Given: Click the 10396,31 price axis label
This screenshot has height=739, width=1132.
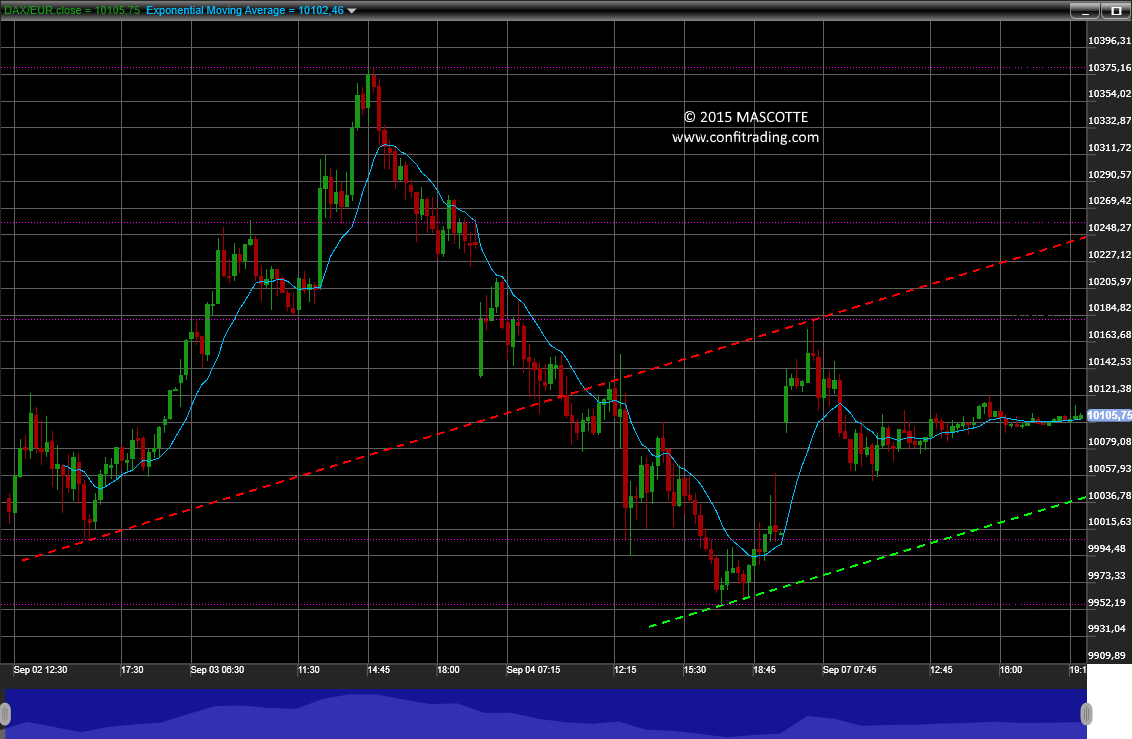Looking at the screenshot, I should coord(1109,40).
